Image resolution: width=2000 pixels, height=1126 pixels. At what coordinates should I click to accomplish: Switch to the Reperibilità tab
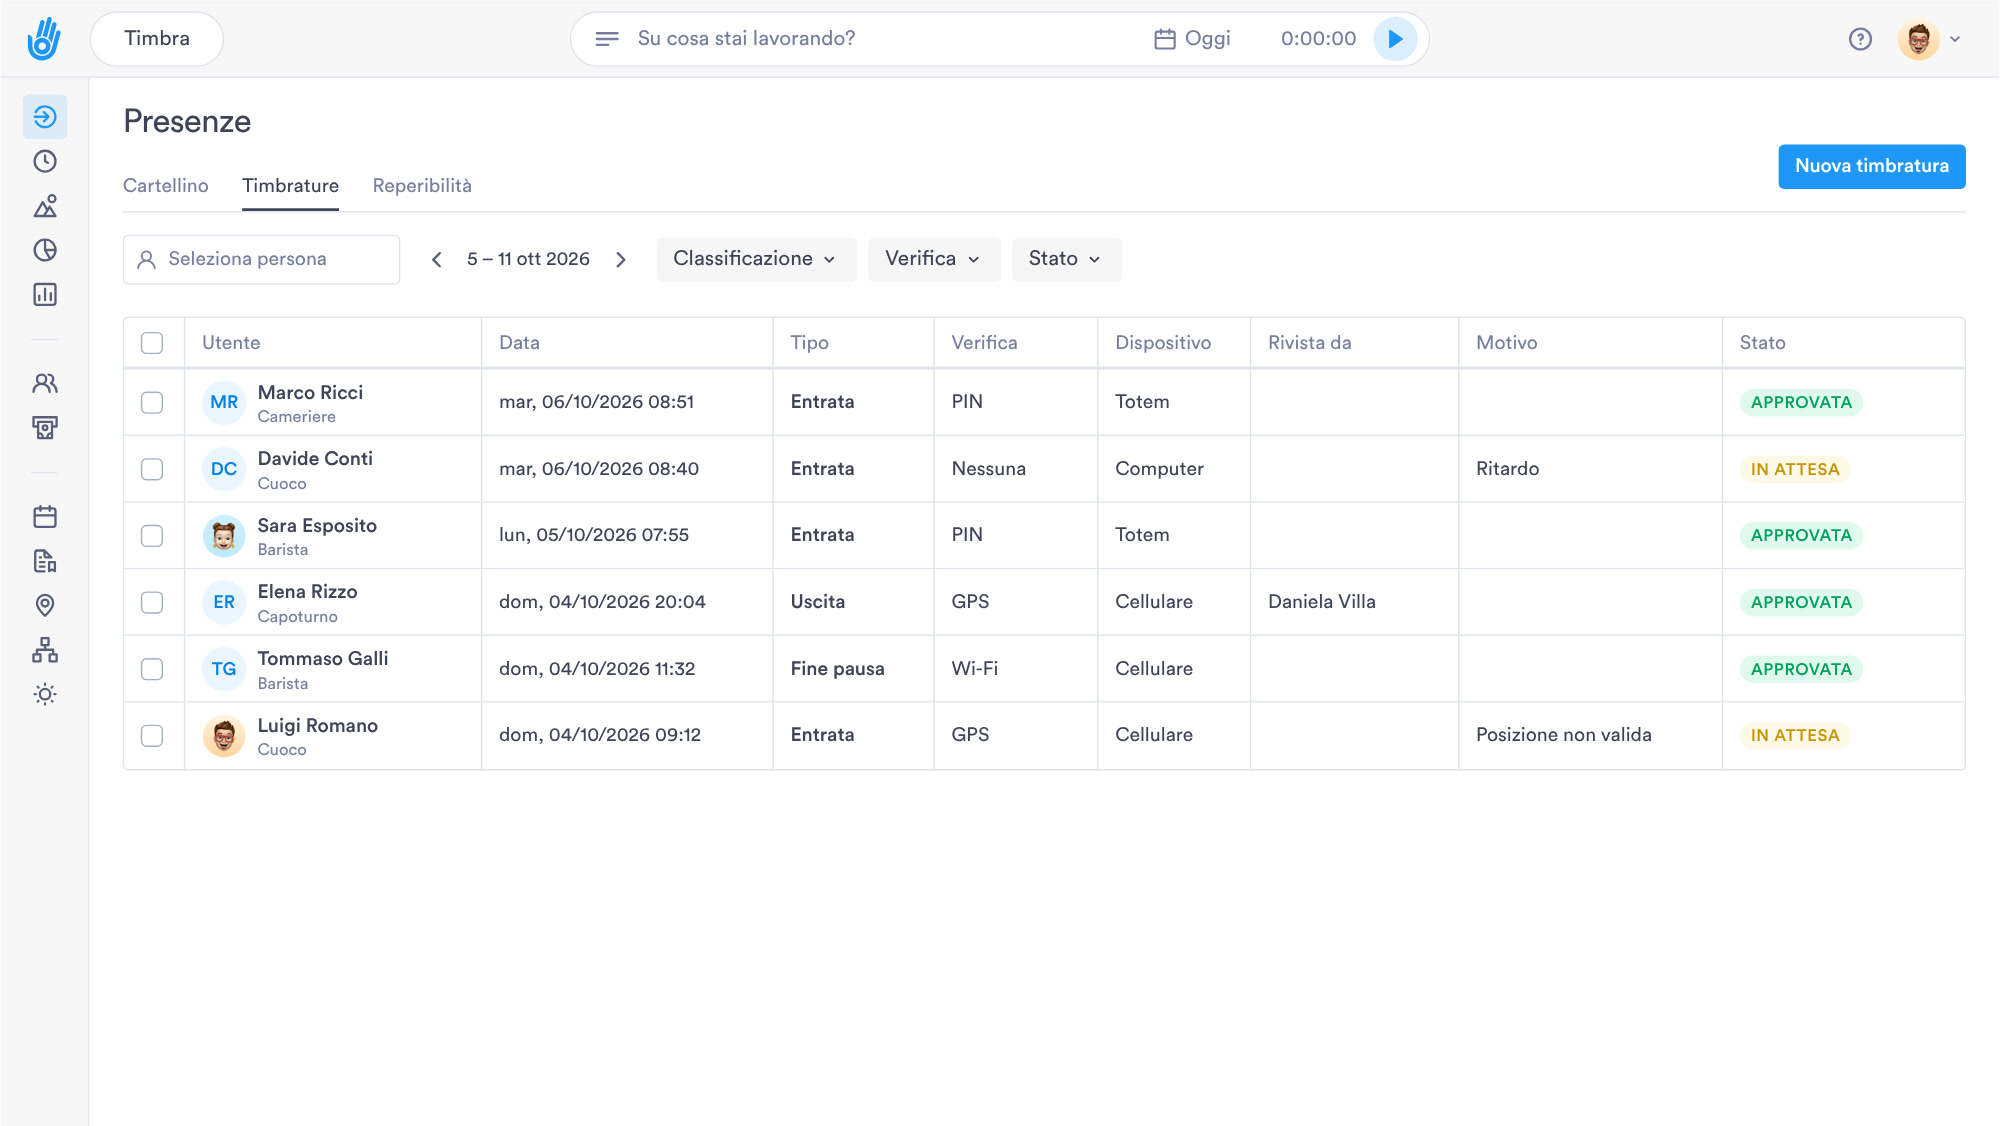pyautogui.click(x=422, y=186)
